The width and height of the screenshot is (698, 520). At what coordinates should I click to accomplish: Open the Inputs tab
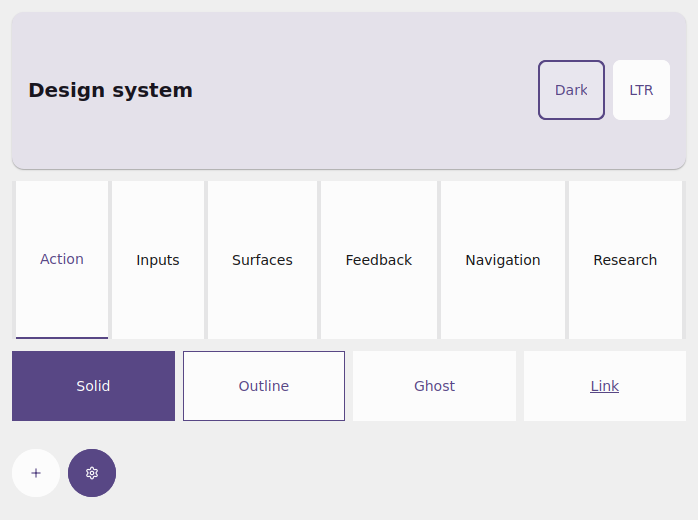[158, 260]
